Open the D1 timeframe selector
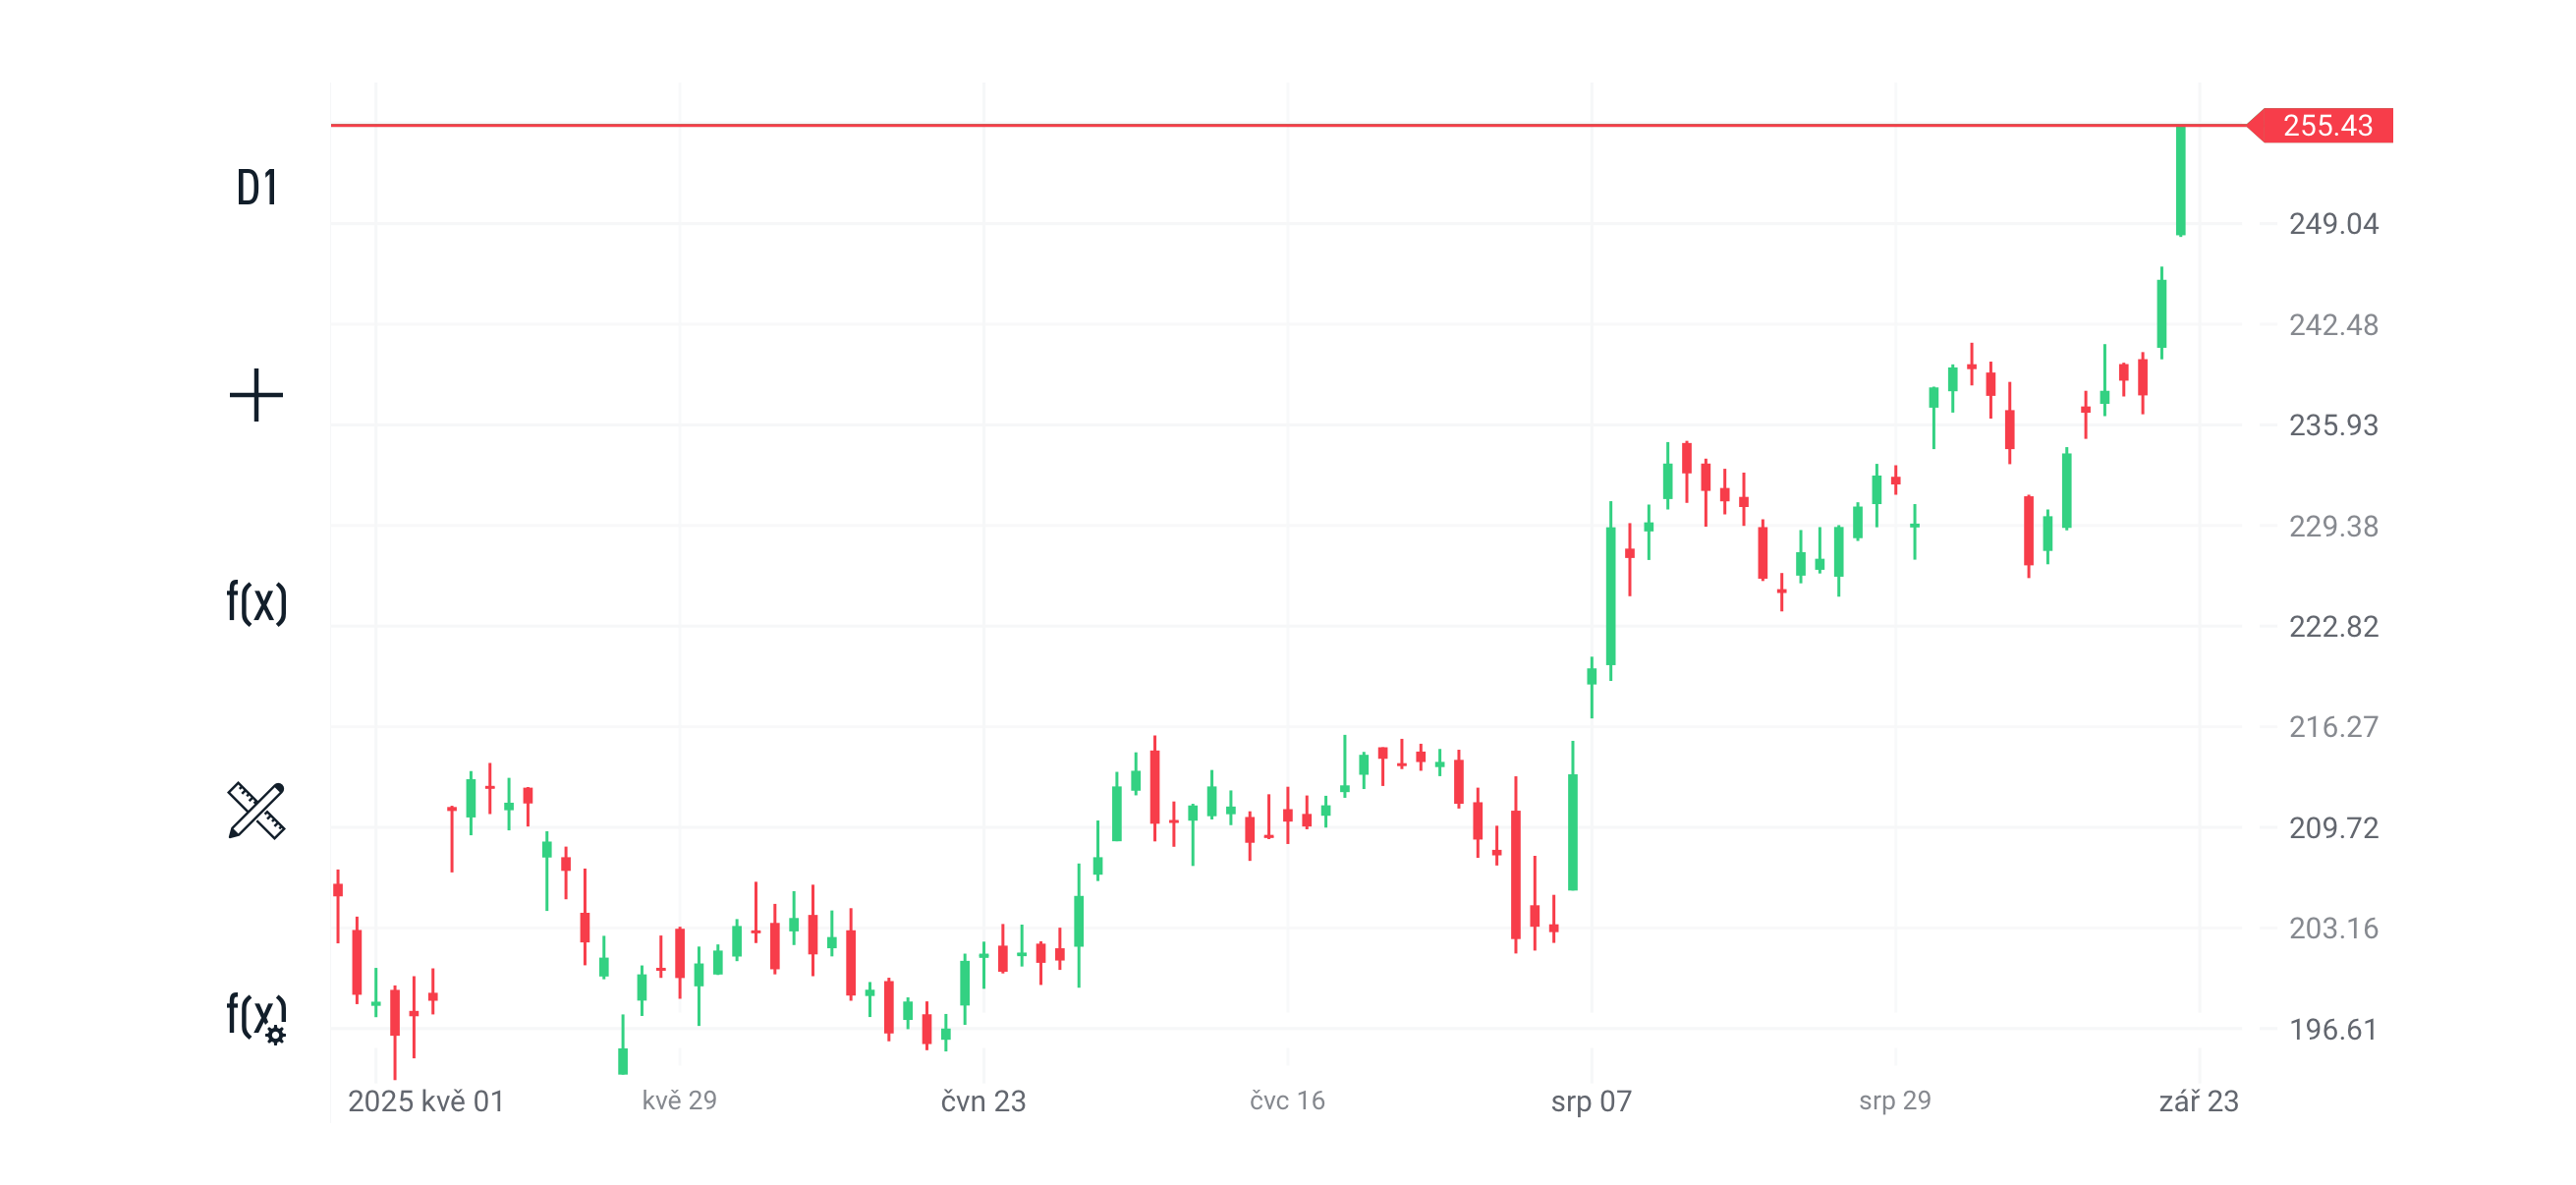This screenshot has width=2576, height=1185. (257, 188)
